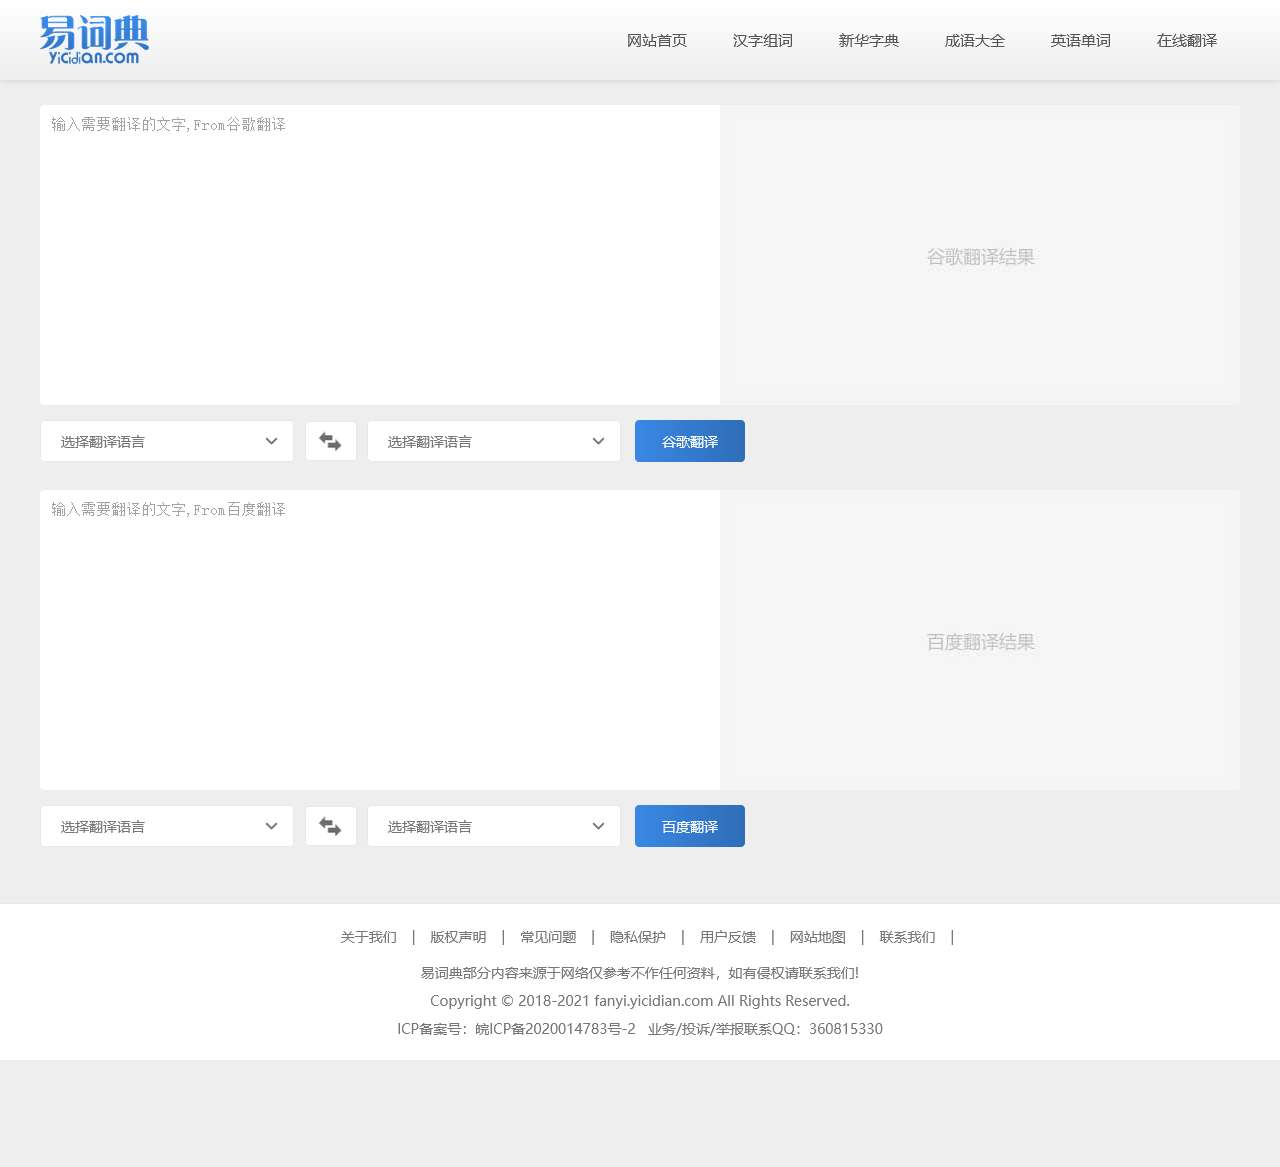Open the target language dropdown for 谷歌翻译
This screenshot has height=1167, width=1280.
click(493, 441)
